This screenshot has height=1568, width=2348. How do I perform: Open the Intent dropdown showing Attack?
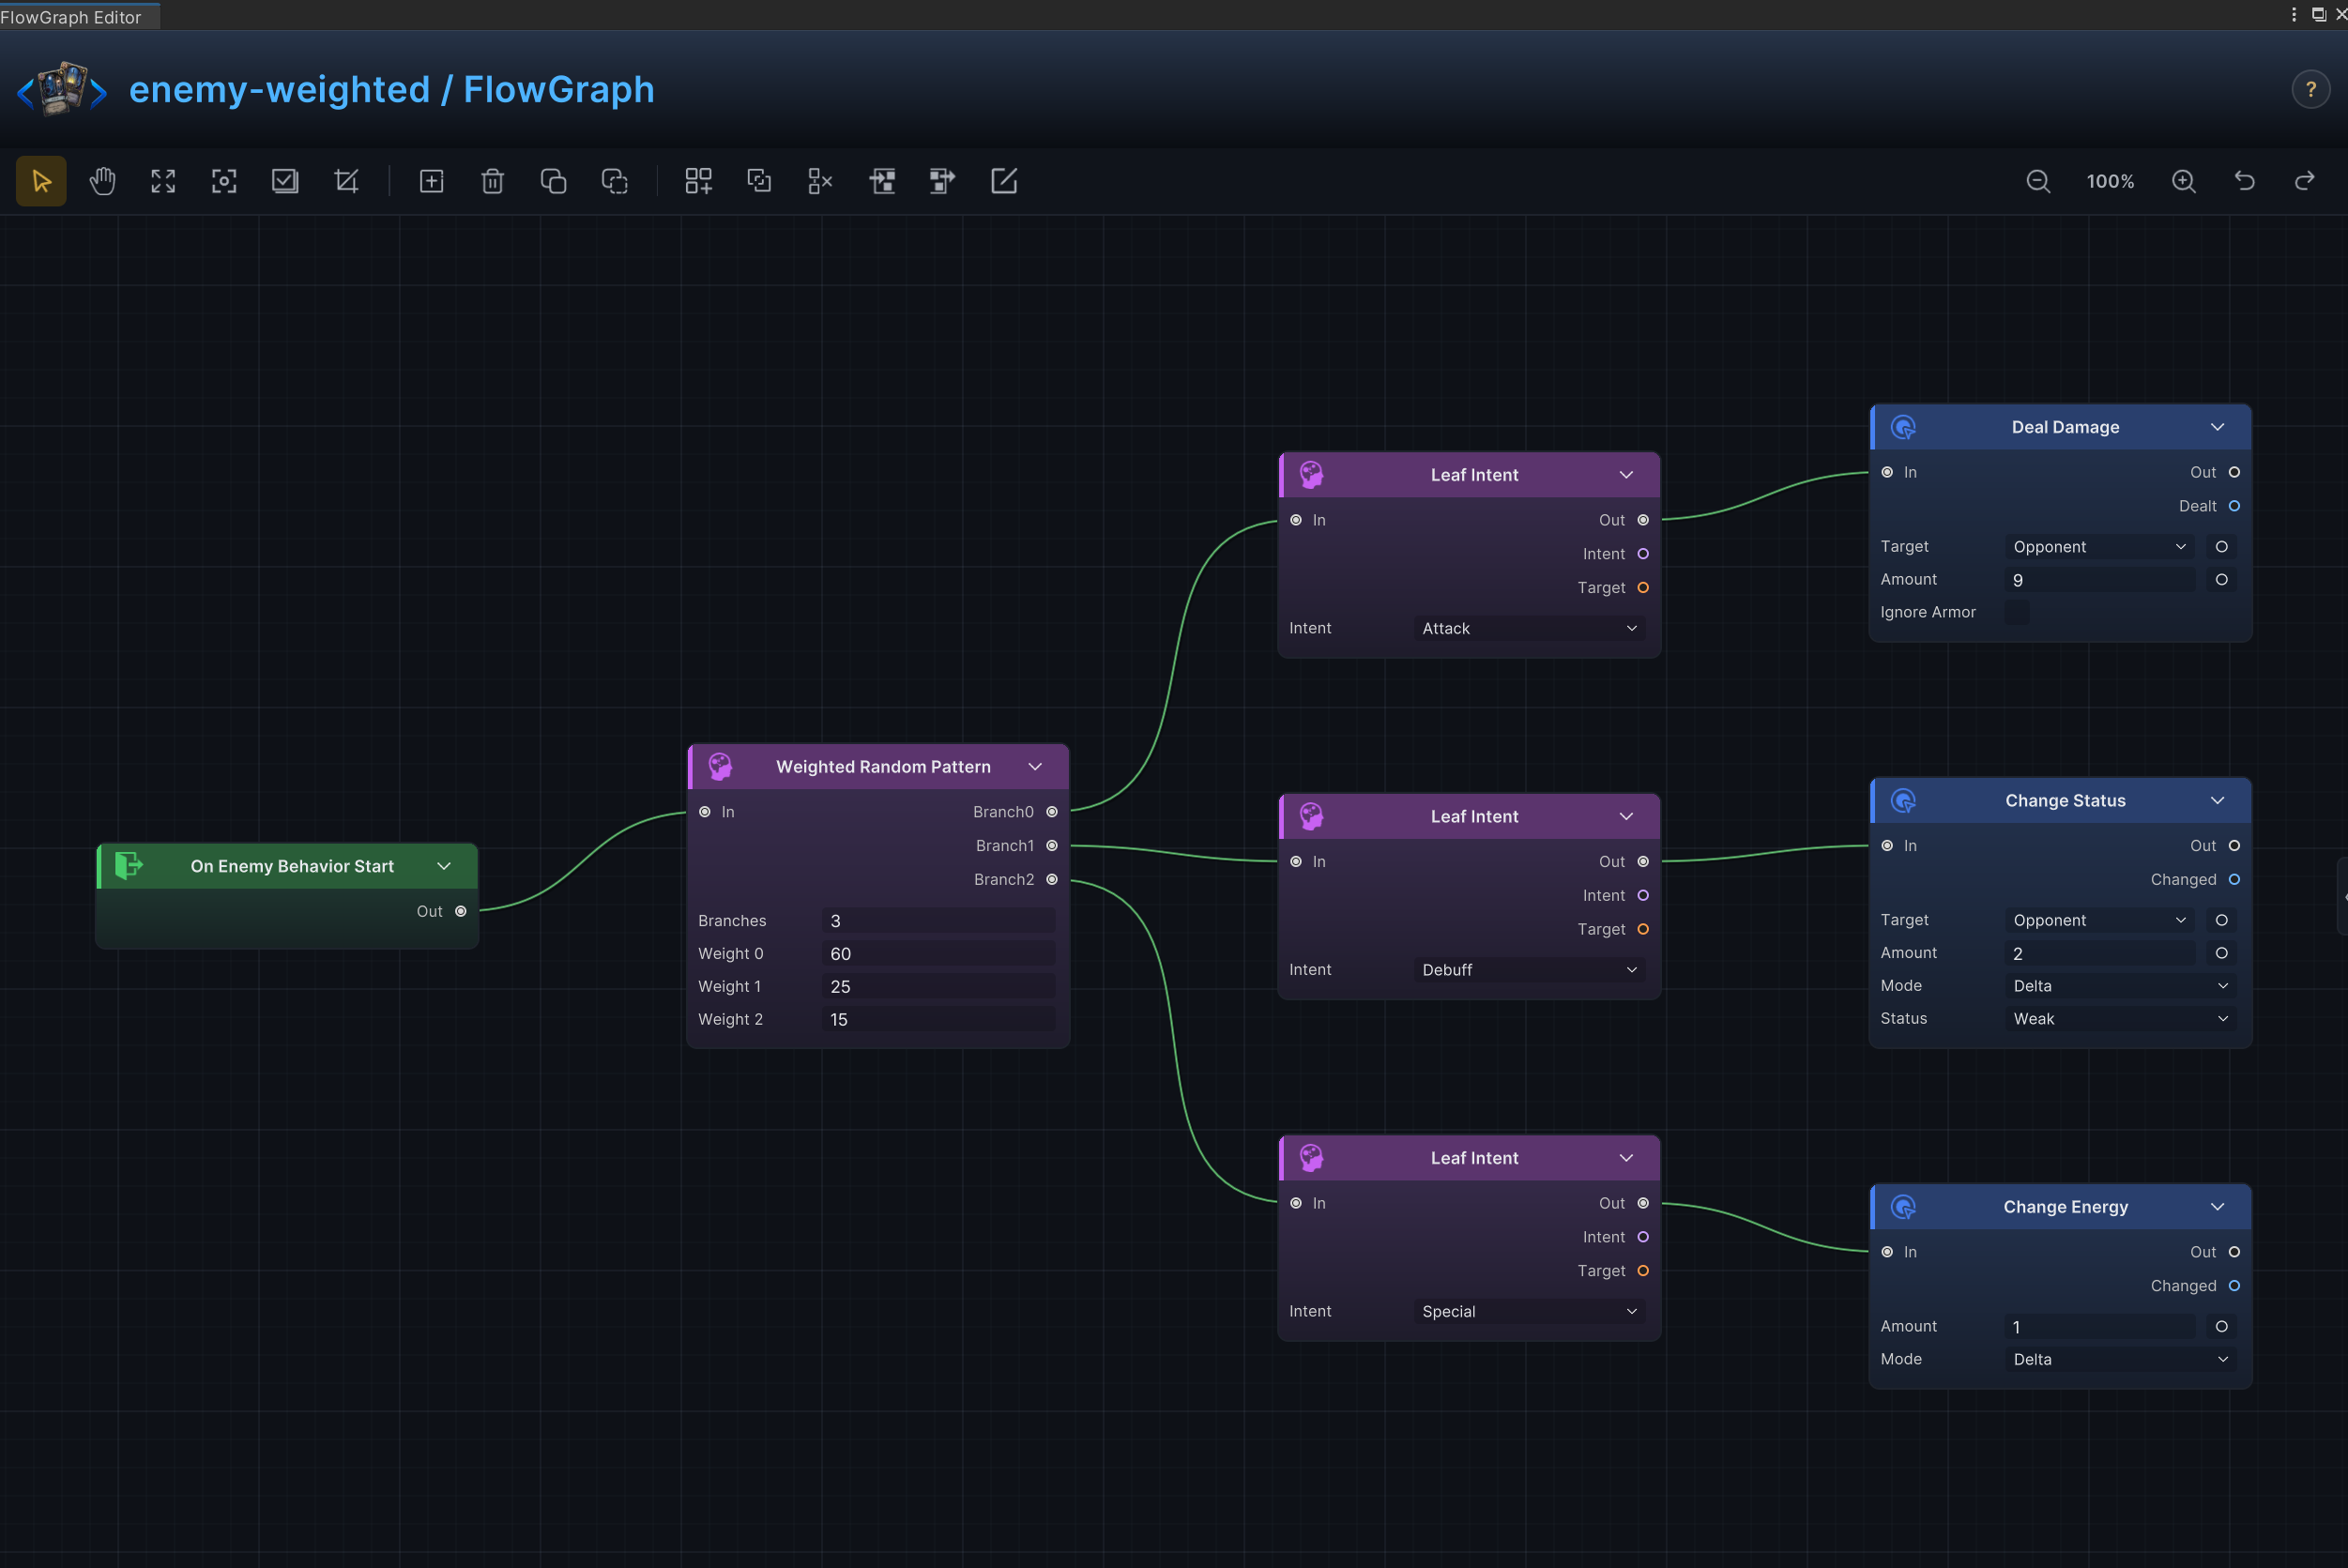pos(1529,628)
